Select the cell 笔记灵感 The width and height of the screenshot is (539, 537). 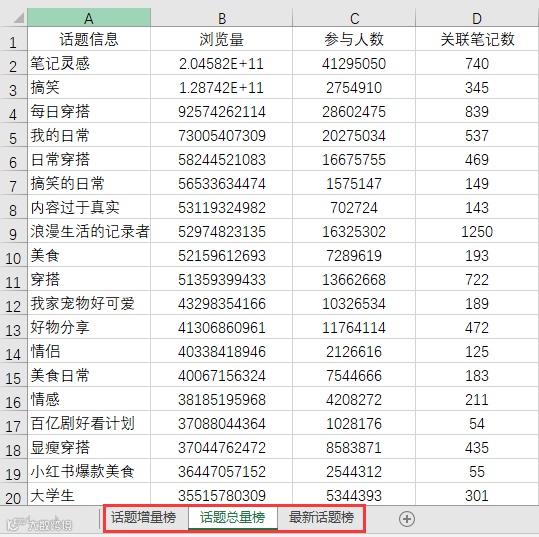pyautogui.click(x=89, y=63)
